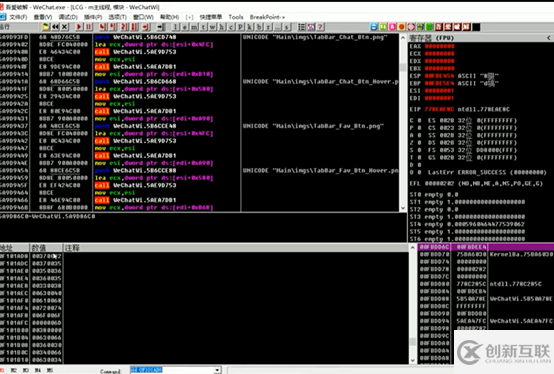The height and width of the screenshot is (374, 554).
Task: Open Breakpoints window with the B button
Action: 259,27
